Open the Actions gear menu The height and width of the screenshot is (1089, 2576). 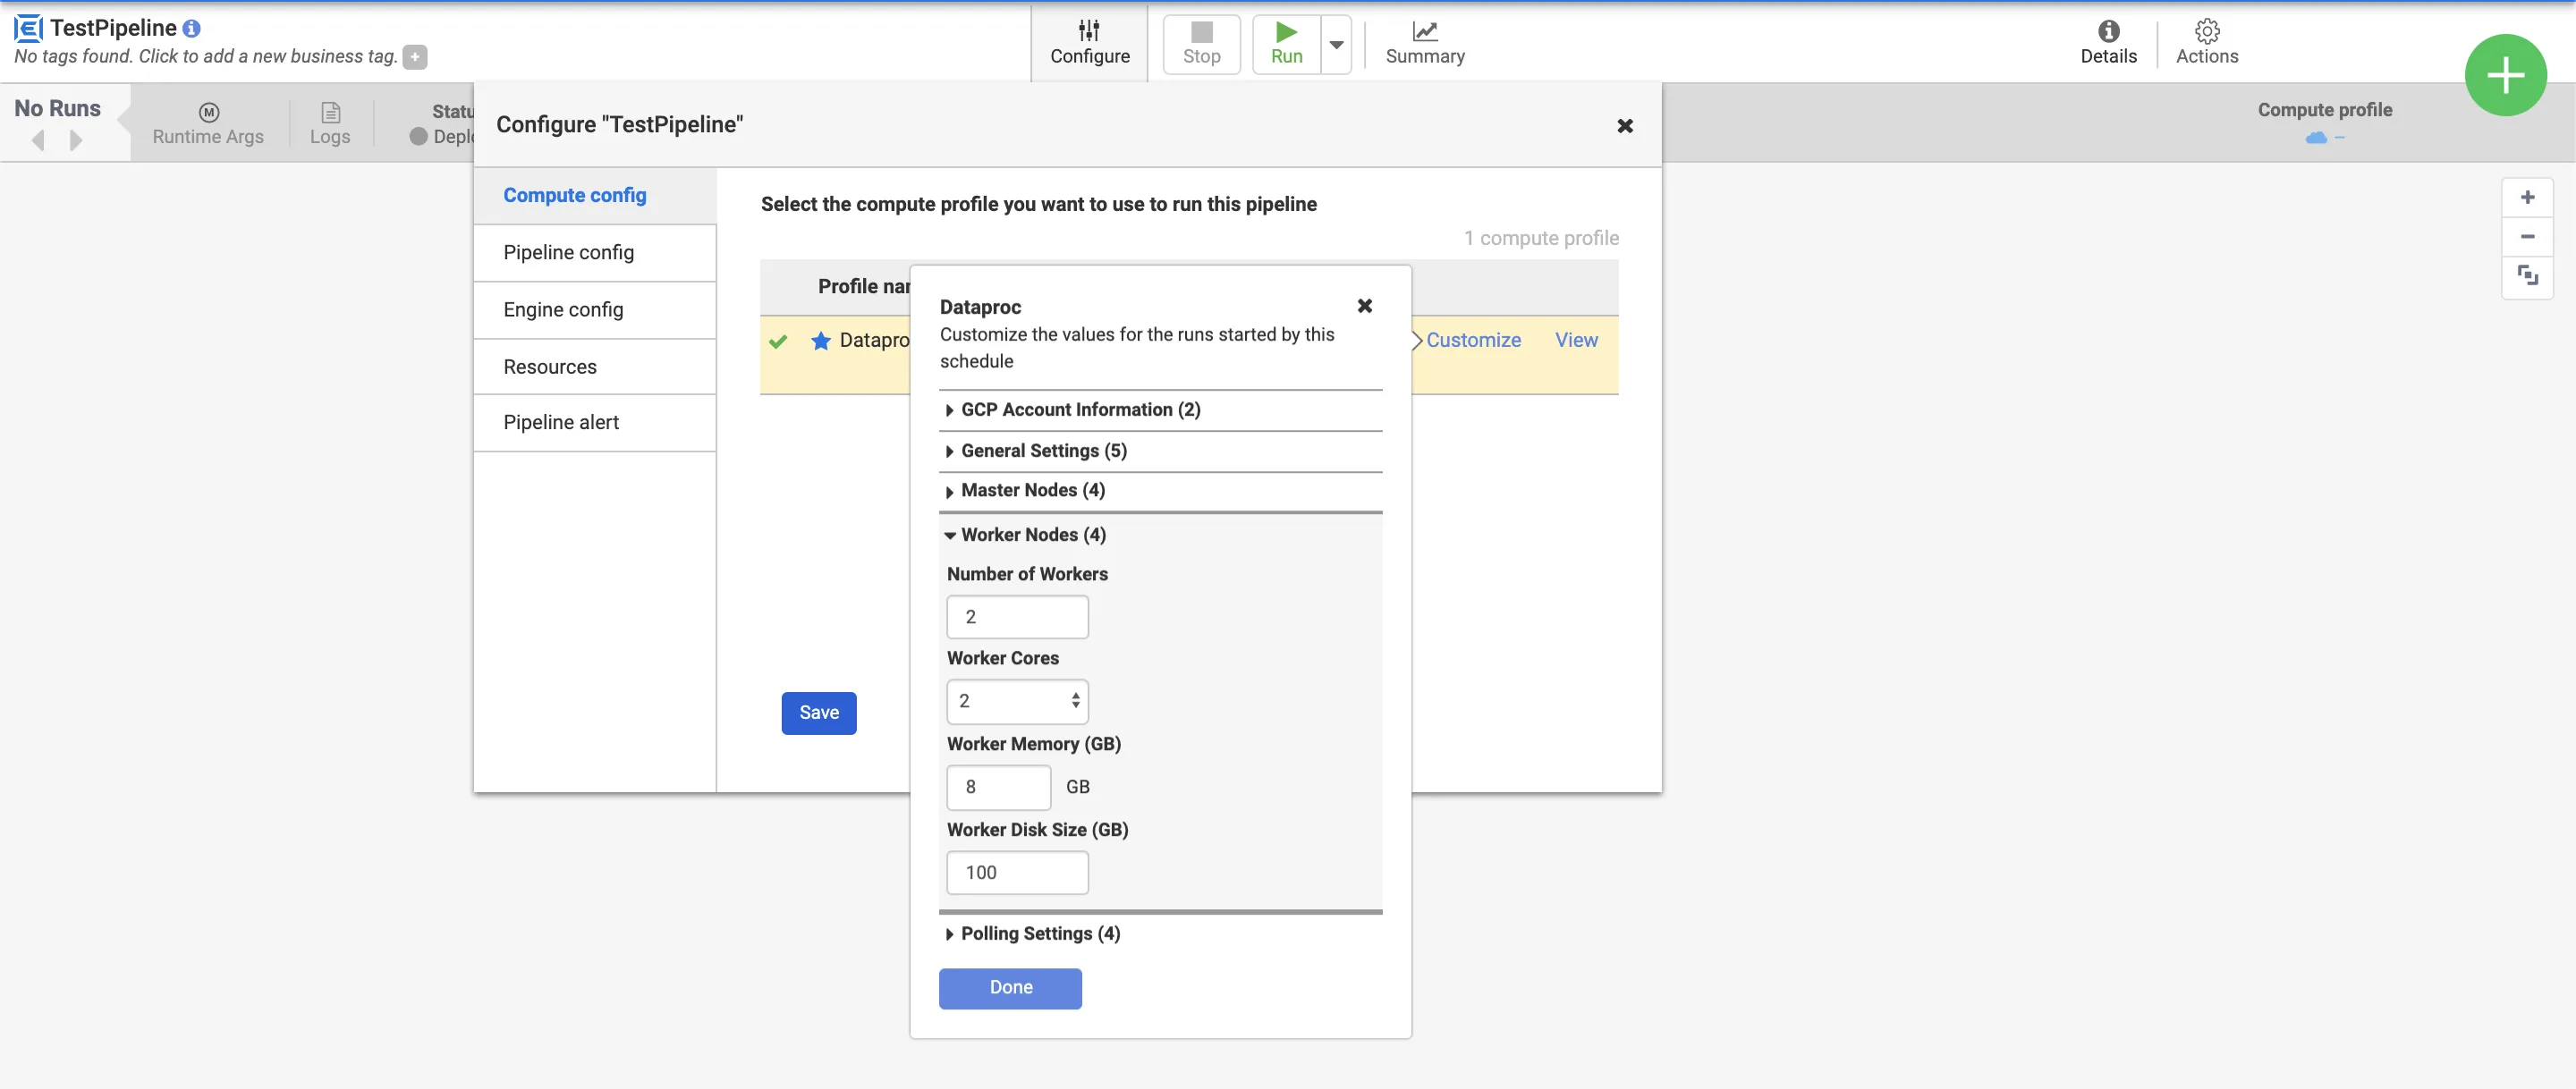pos(2206,31)
